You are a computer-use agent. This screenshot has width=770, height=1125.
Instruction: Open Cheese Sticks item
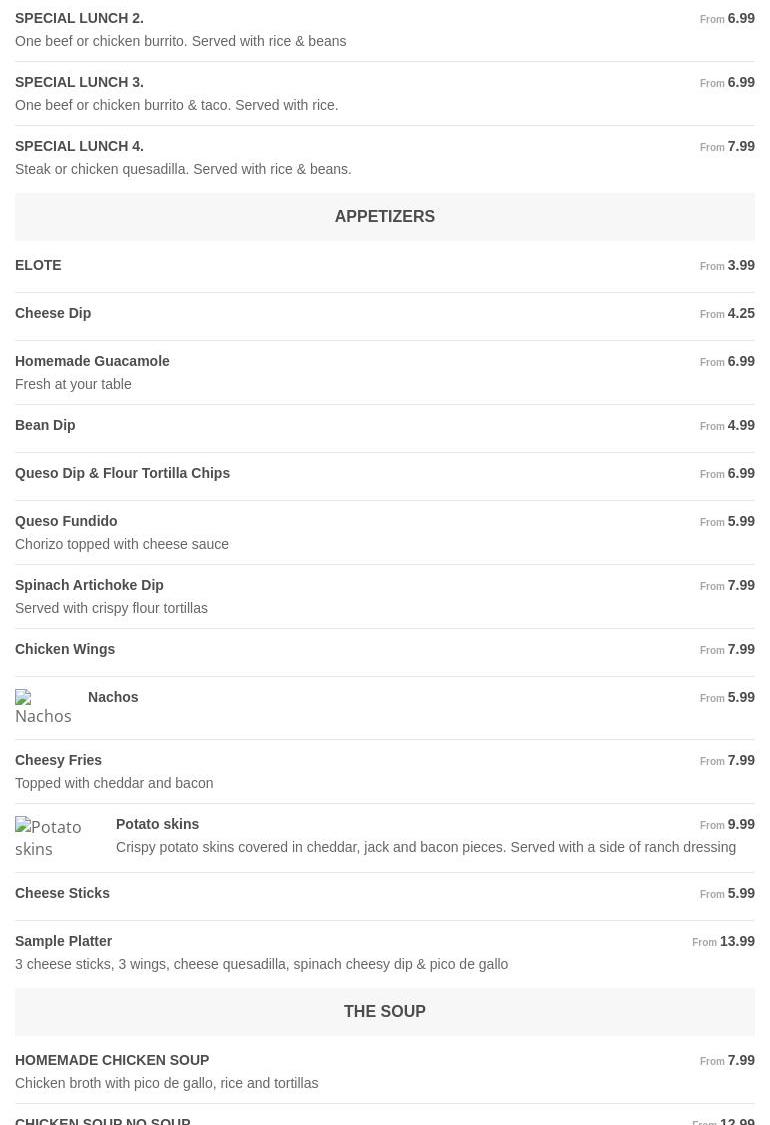pos(62,893)
